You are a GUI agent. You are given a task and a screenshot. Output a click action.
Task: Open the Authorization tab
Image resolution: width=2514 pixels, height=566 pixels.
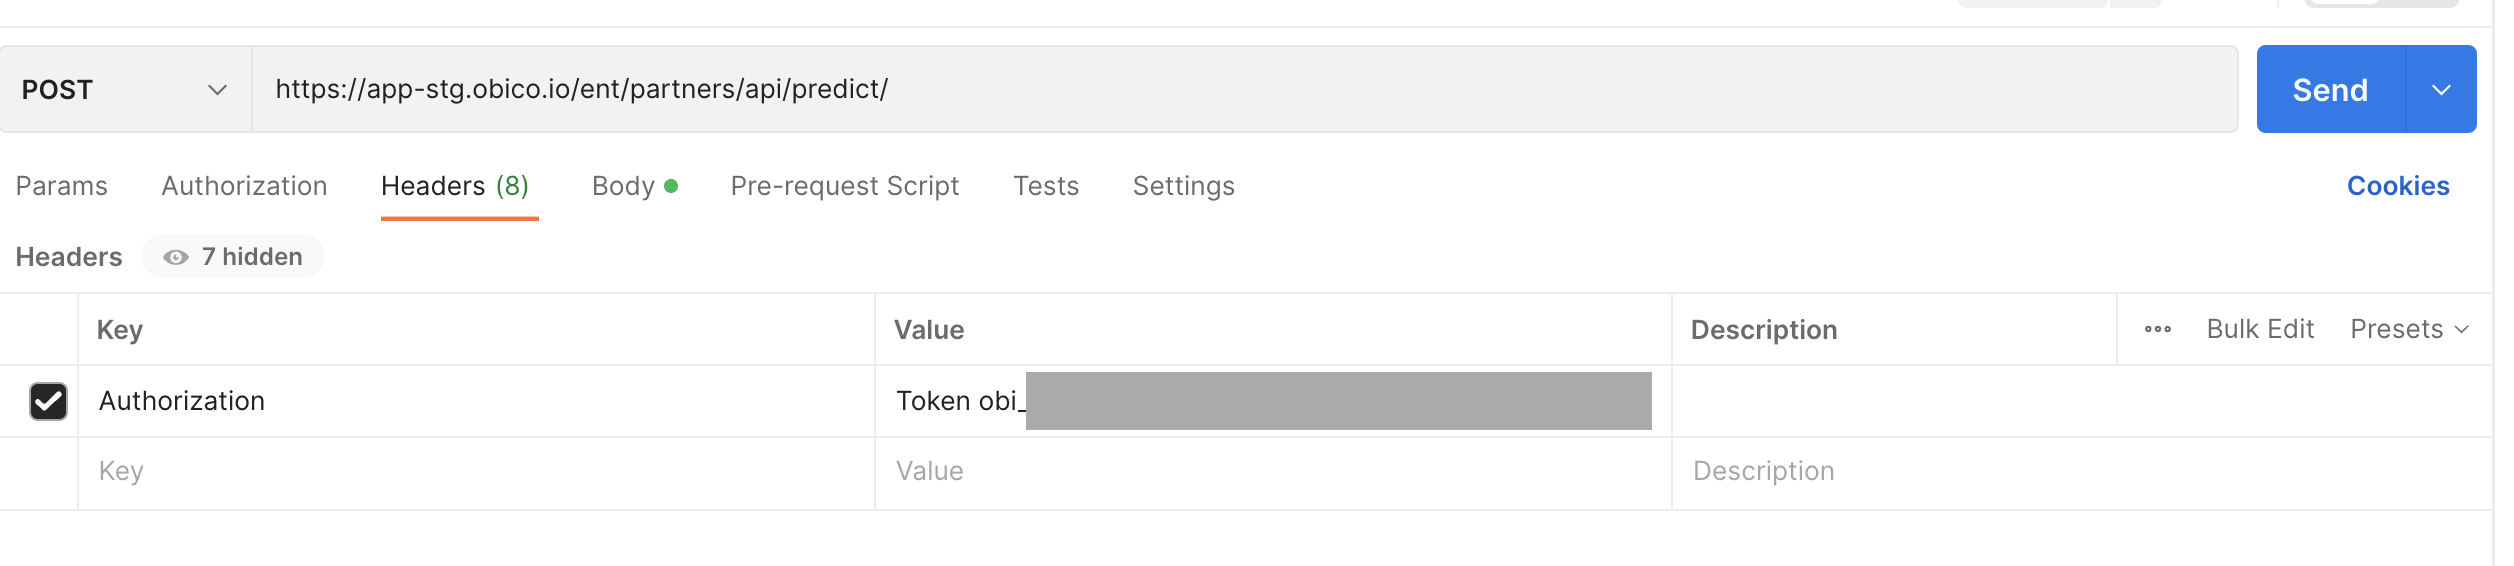(244, 186)
